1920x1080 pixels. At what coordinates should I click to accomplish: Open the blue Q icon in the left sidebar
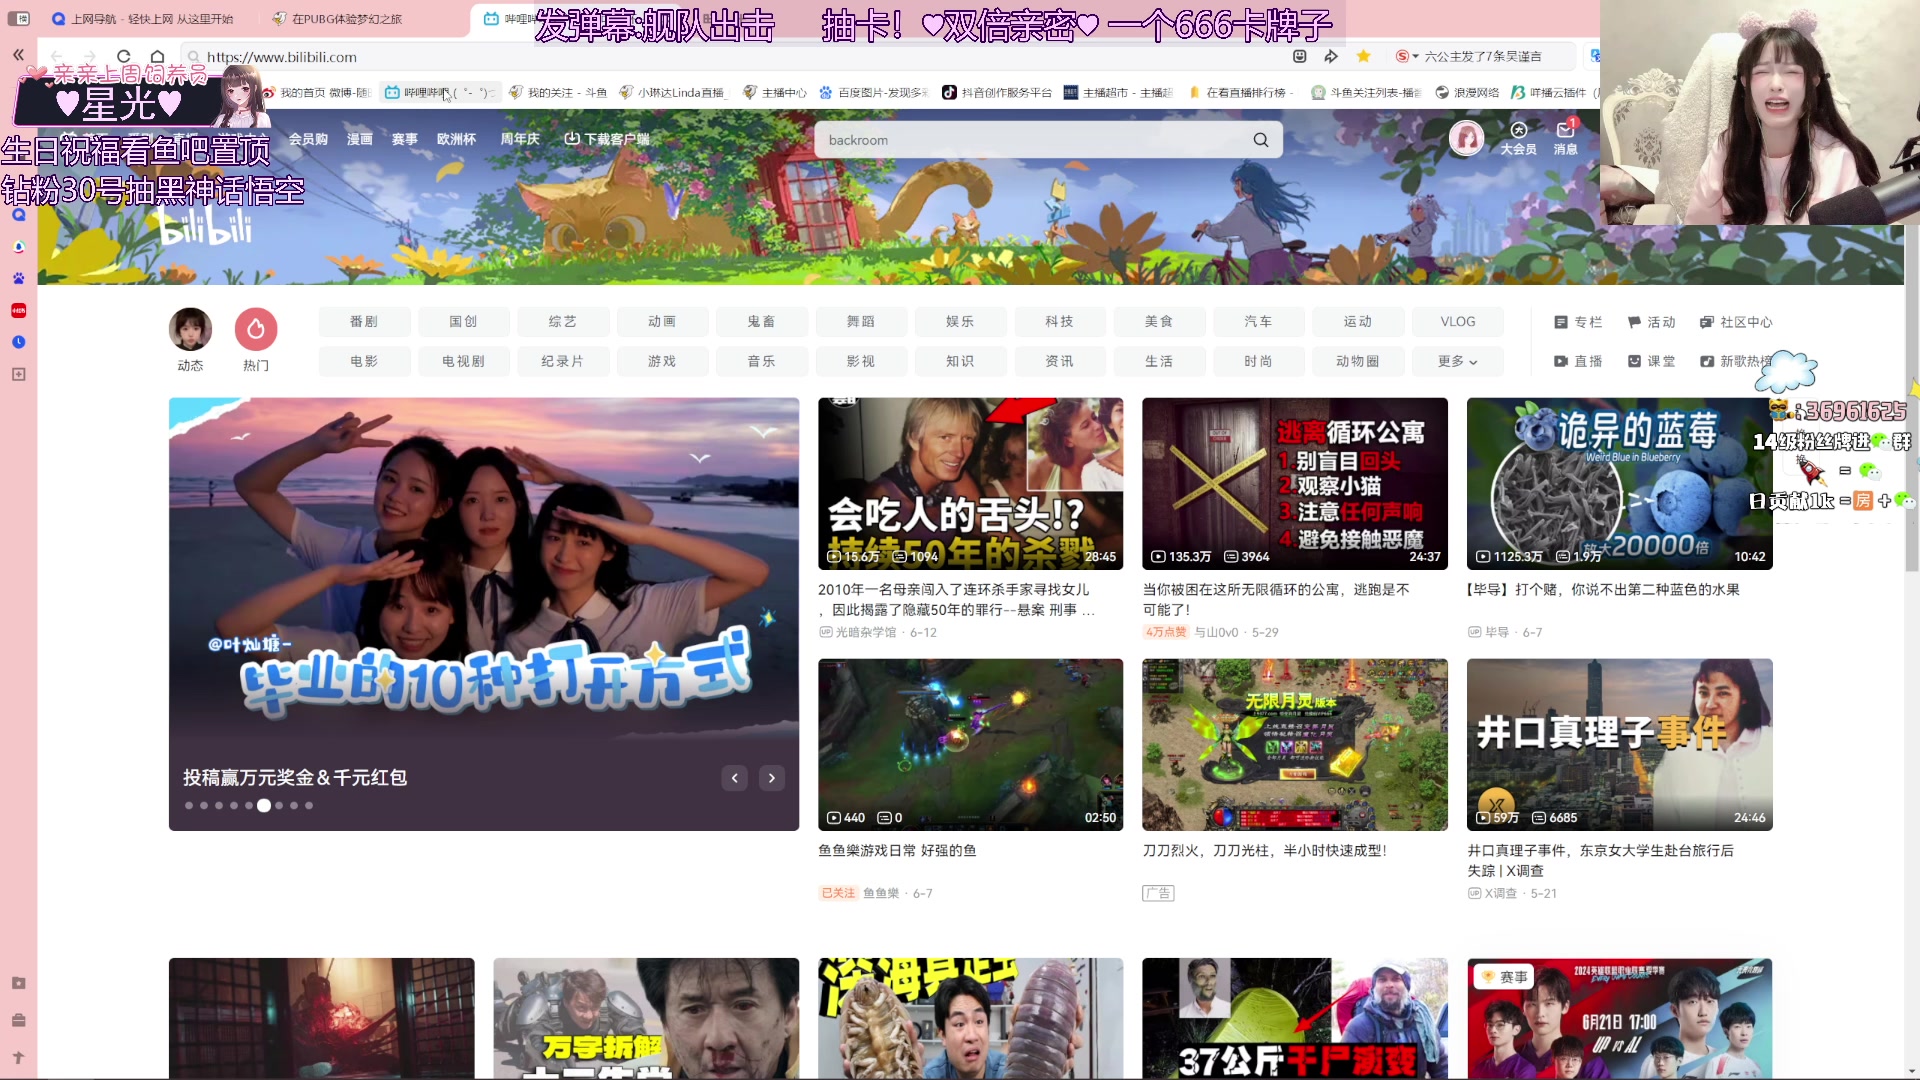pos(18,214)
